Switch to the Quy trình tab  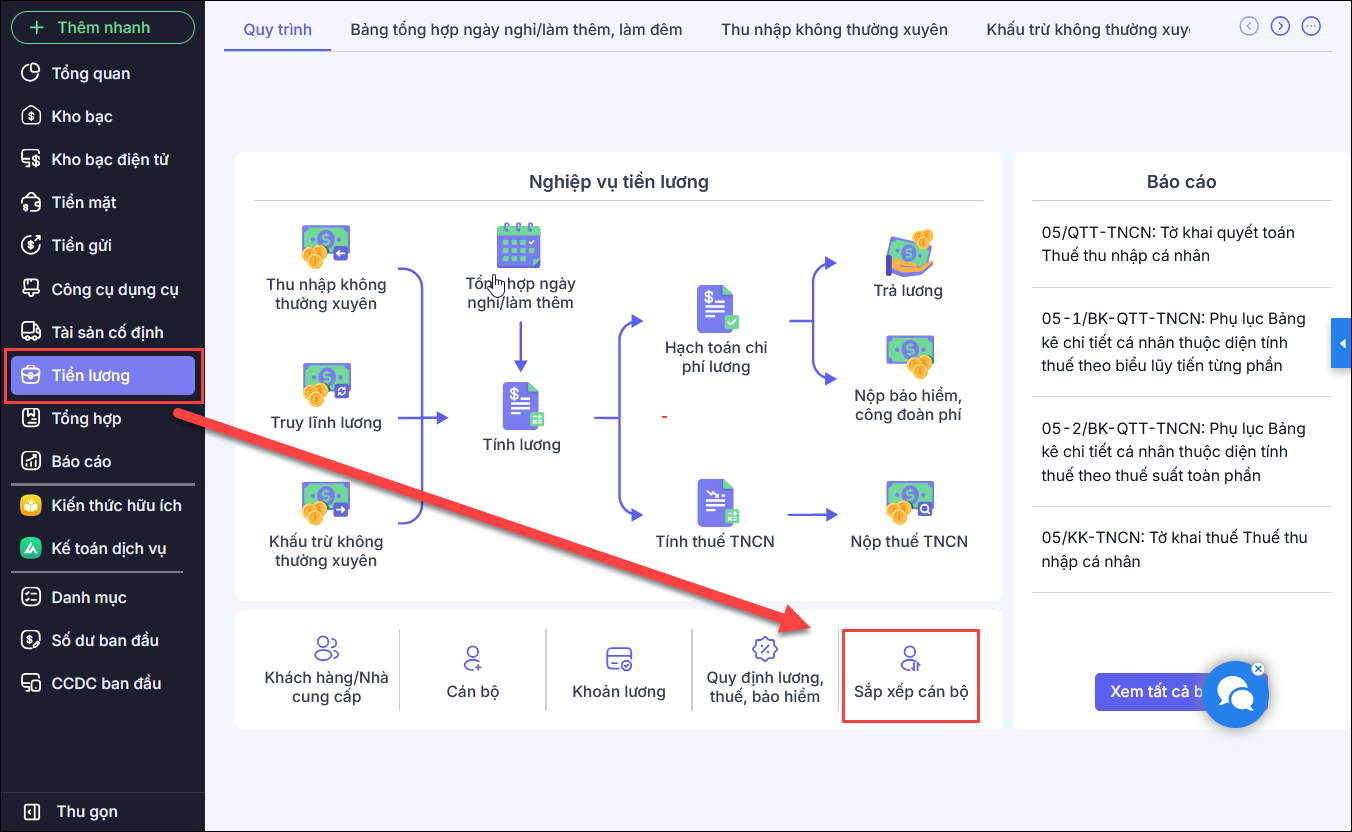pos(278,29)
